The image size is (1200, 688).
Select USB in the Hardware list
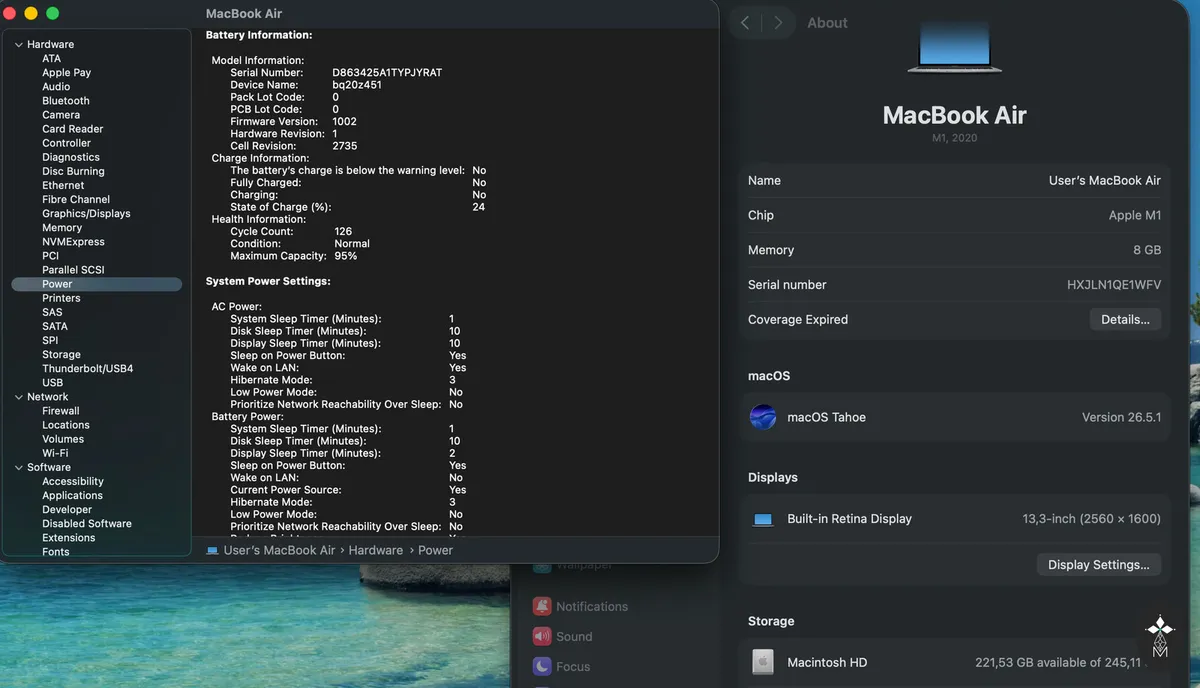tap(52, 382)
